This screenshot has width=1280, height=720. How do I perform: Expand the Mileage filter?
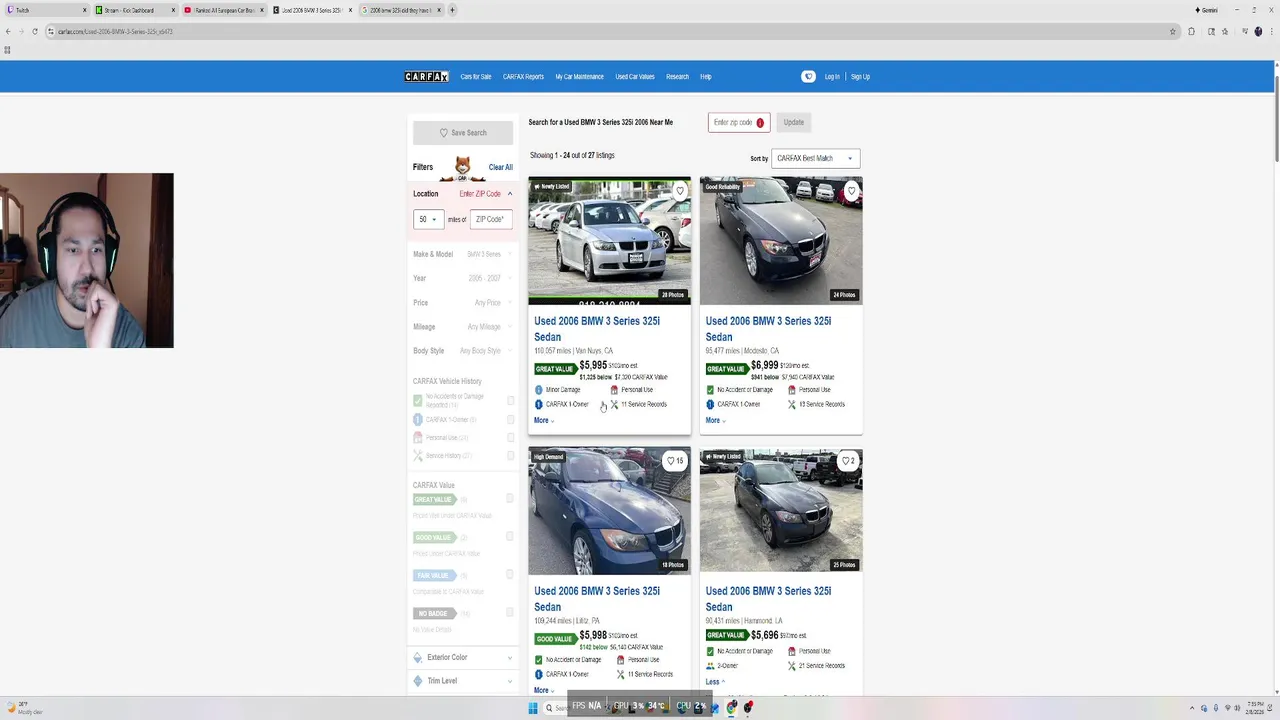[x=462, y=327]
